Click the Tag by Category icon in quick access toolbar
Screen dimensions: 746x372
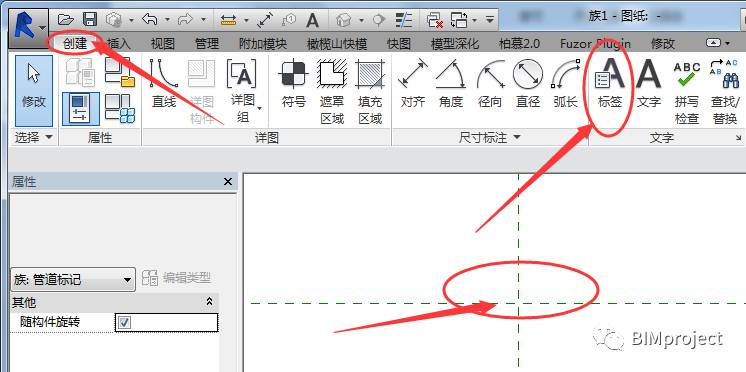pos(289,20)
